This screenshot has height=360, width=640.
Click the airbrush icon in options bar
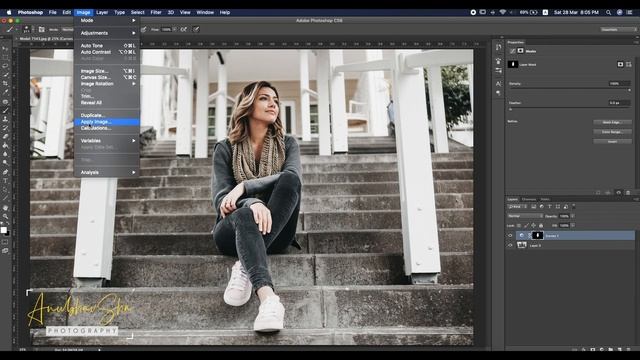click(184, 29)
